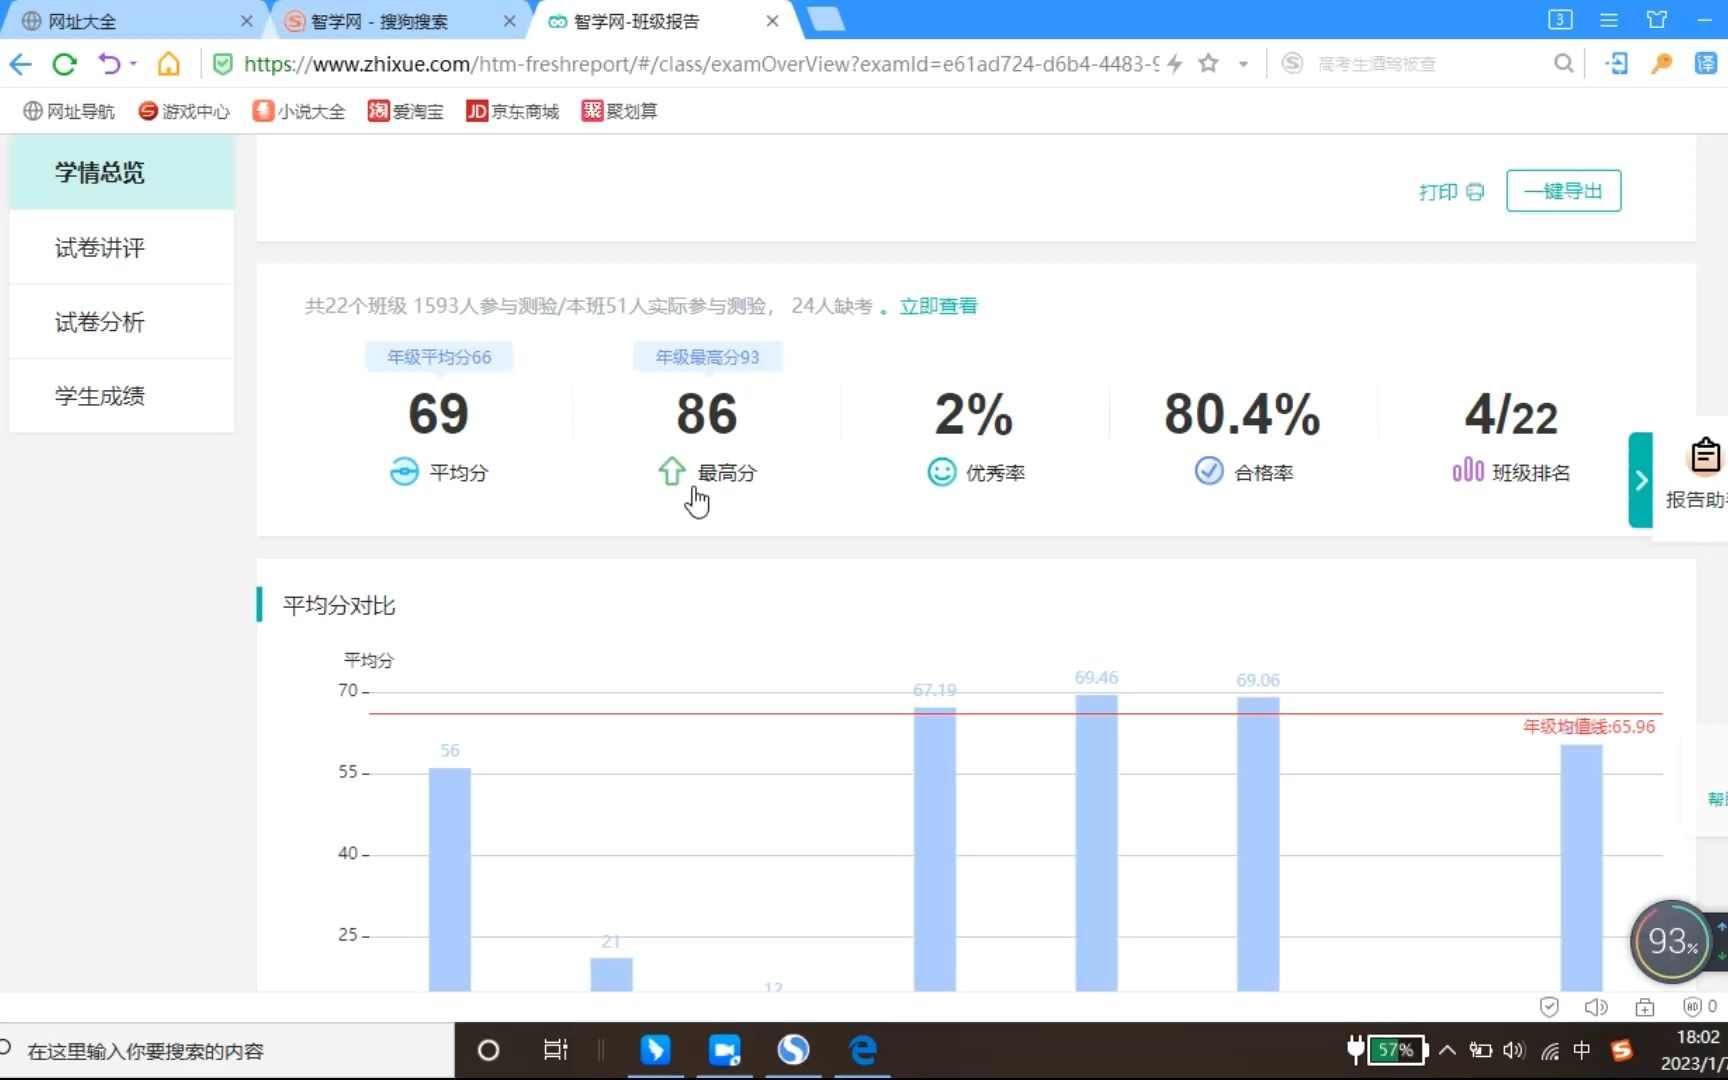Image resolution: width=1728 pixels, height=1080 pixels.
Task: Click the system tray volume icon
Action: click(x=1514, y=1050)
